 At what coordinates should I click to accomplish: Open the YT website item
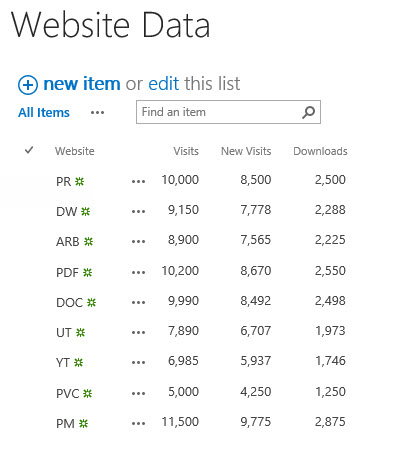63,362
